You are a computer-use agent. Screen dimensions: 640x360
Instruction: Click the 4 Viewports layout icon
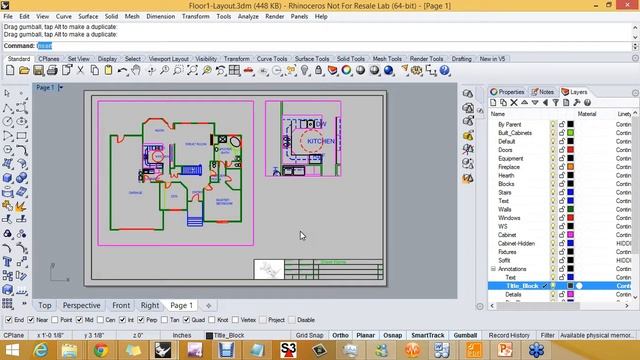point(234,70)
